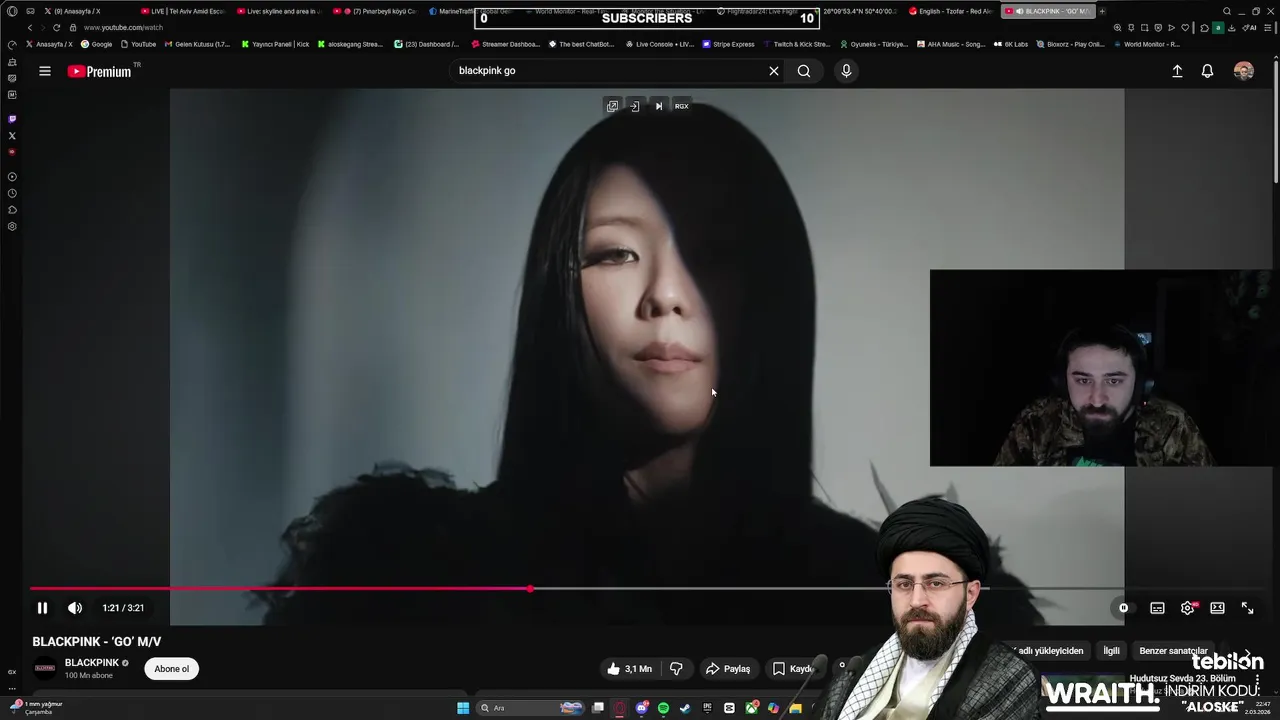
Task: Click the '1:21 / 3:21' time display
Action: coord(123,608)
